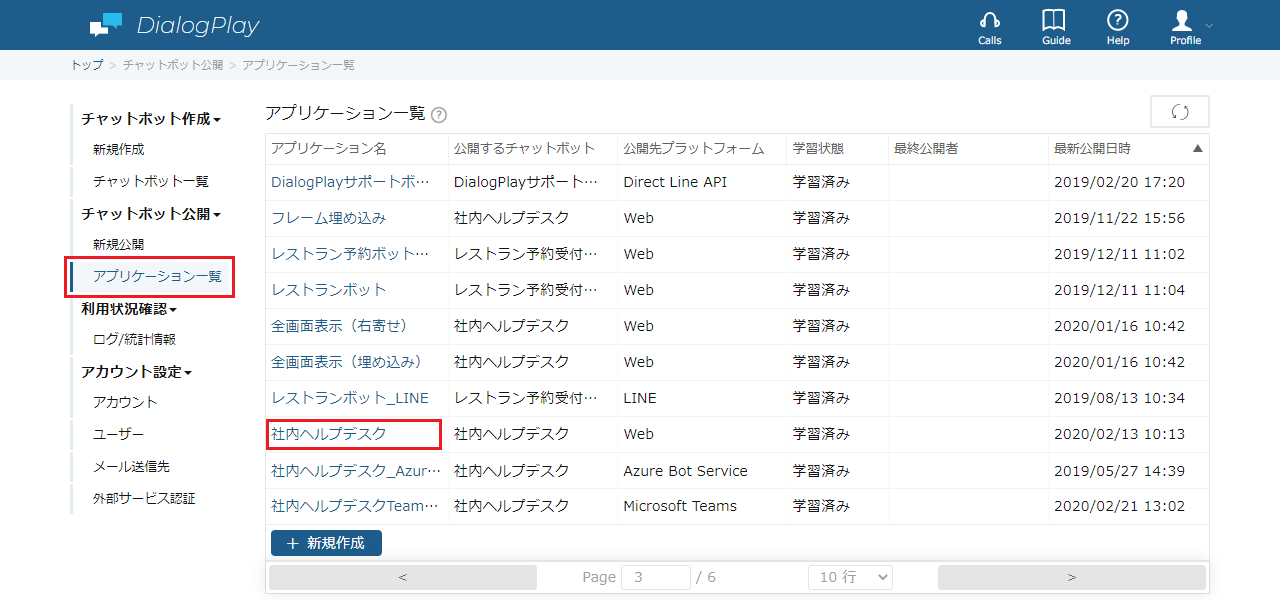This screenshot has width=1280, height=600.
Task: Click the date 2019/05/27 14:39
Action: 1119,470
